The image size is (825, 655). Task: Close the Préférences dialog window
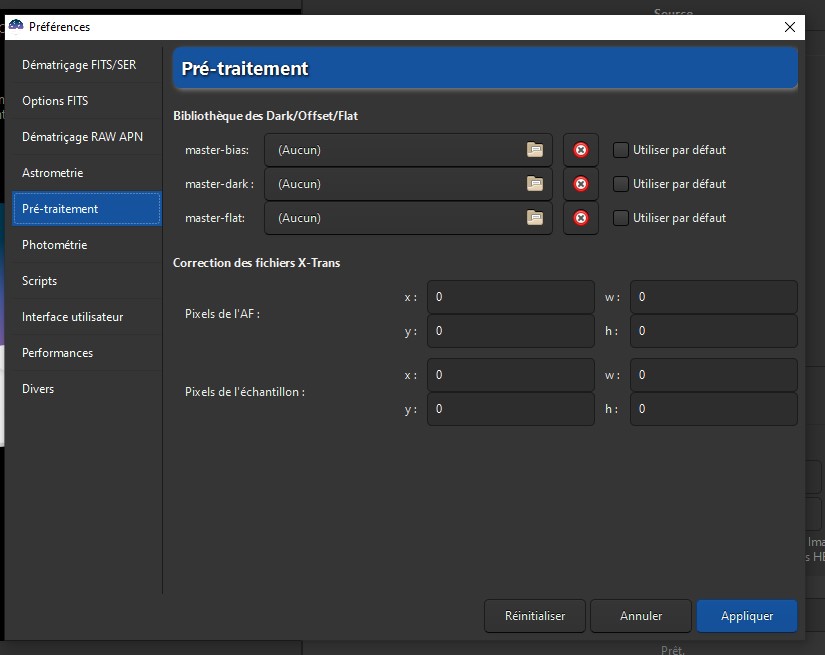point(790,27)
